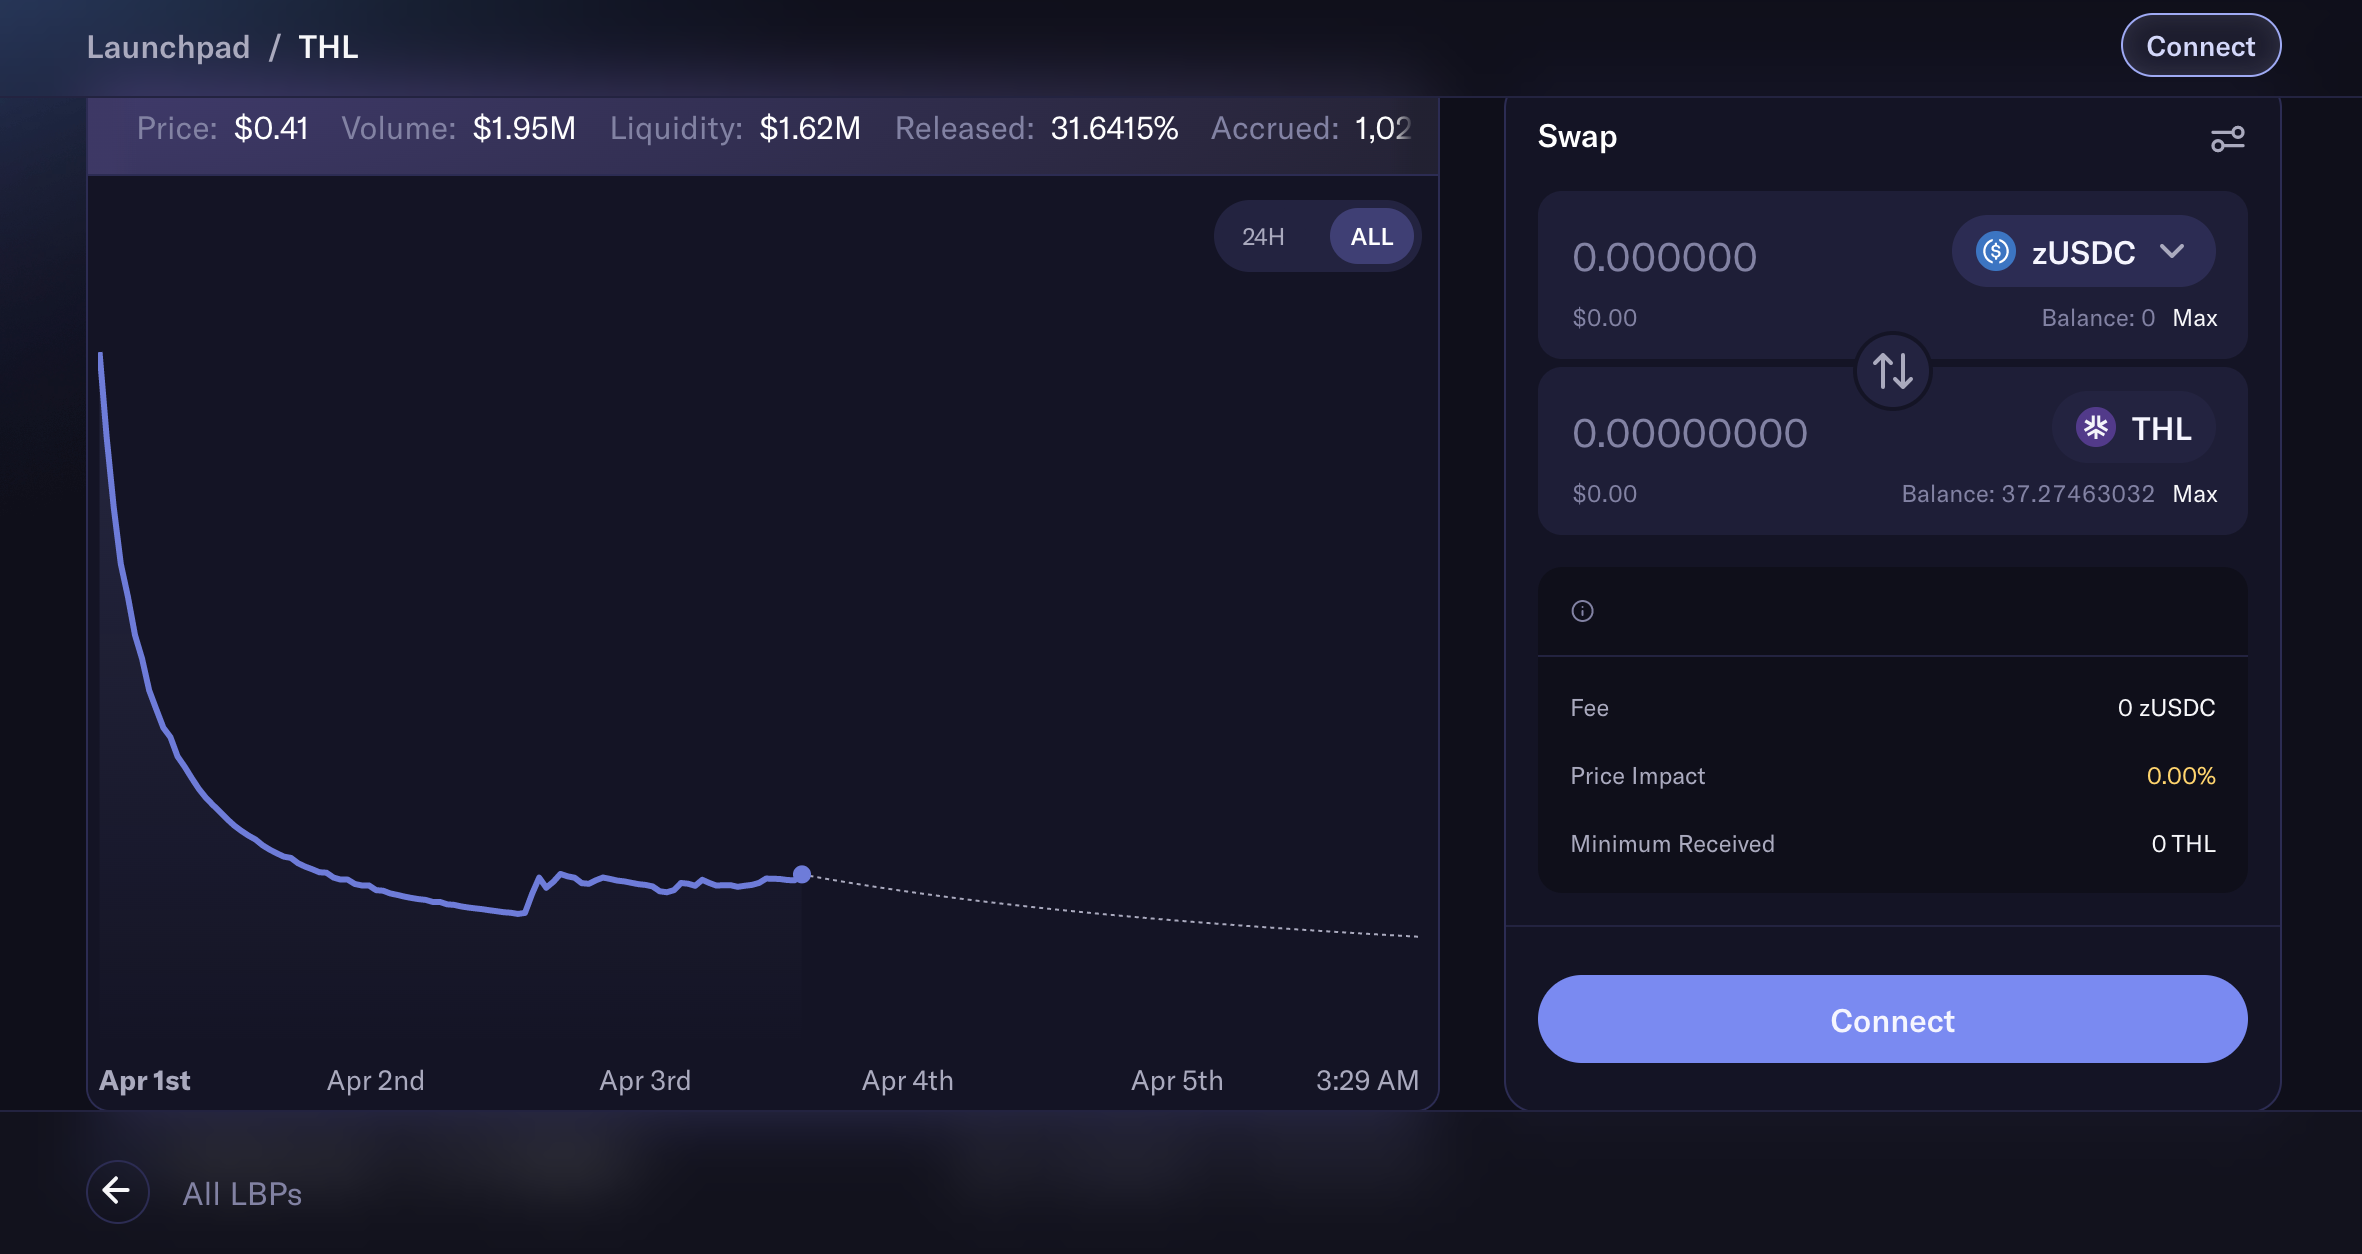Click THL breadcrumb item
This screenshot has height=1254, width=2362.
(x=328, y=47)
